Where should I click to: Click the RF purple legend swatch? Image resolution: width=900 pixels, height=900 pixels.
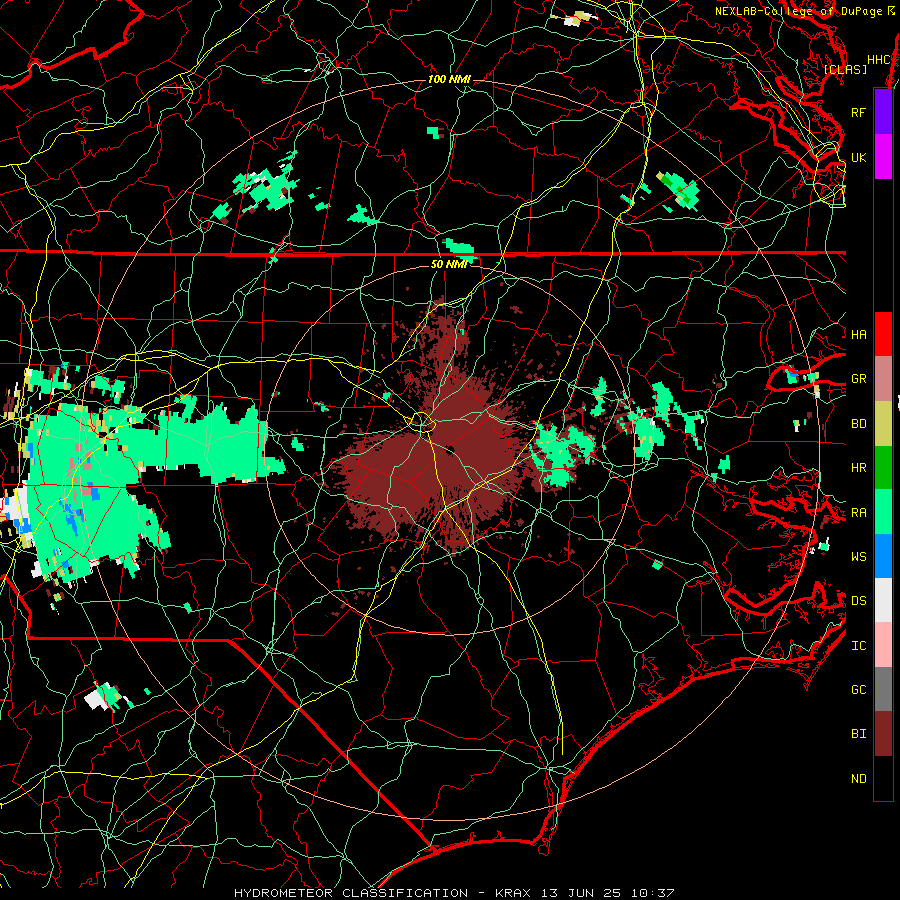[883, 112]
